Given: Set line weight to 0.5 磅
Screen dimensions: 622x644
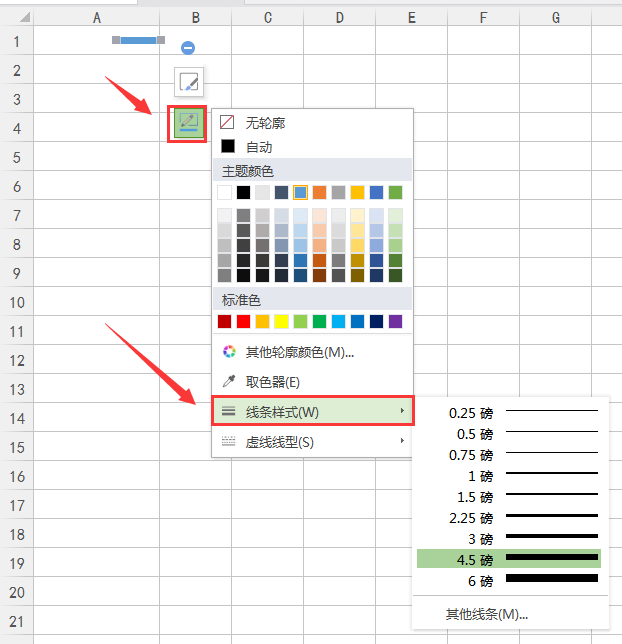Looking at the screenshot, I should [x=509, y=433].
